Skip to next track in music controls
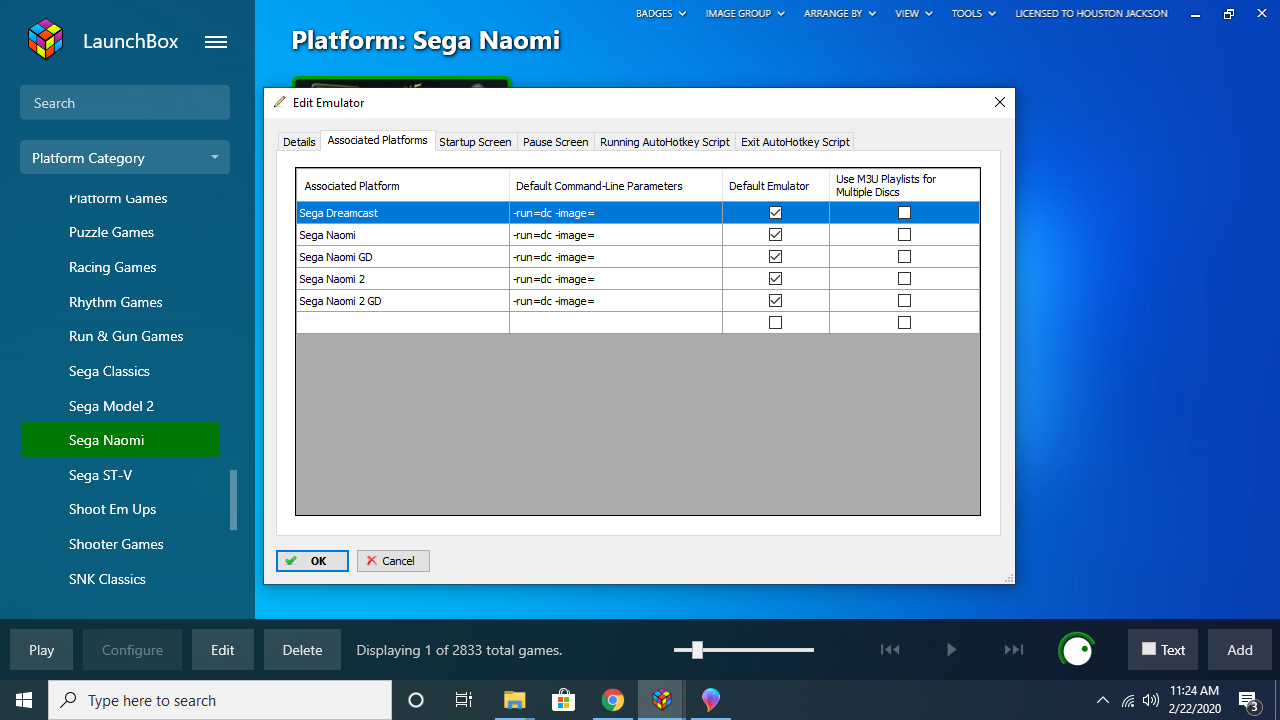The height and width of the screenshot is (720, 1280). tap(1014, 650)
